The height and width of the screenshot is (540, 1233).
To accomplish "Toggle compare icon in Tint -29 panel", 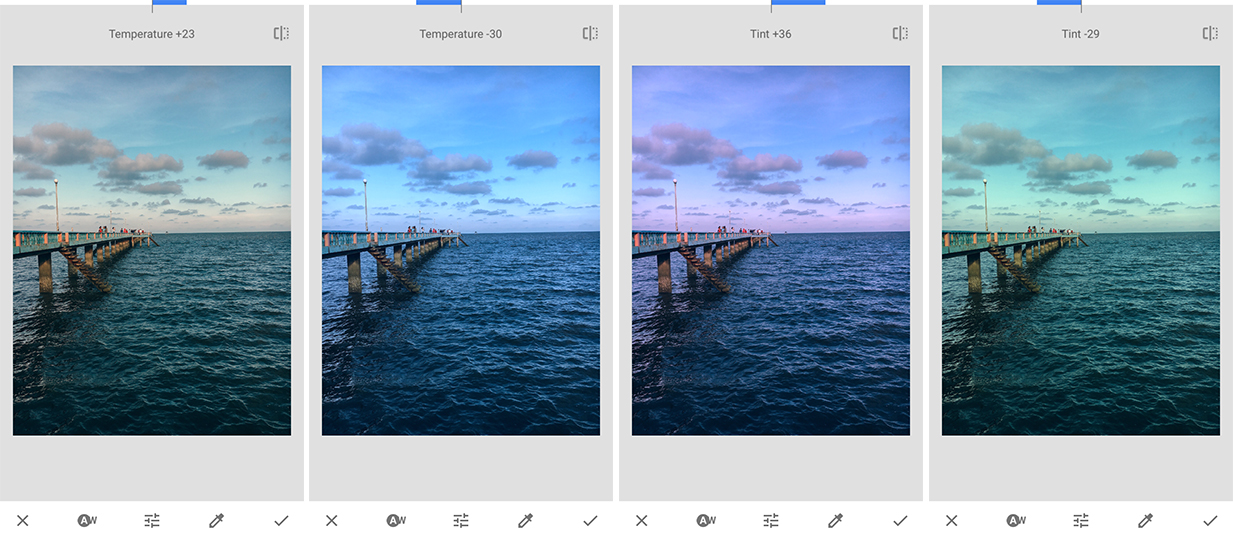I will pyautogui.click(x=1210, y=33).
